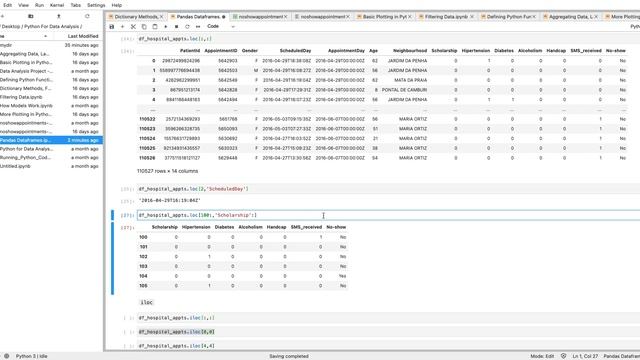
Task: Open the Help menu
Action: click(117, 5)
